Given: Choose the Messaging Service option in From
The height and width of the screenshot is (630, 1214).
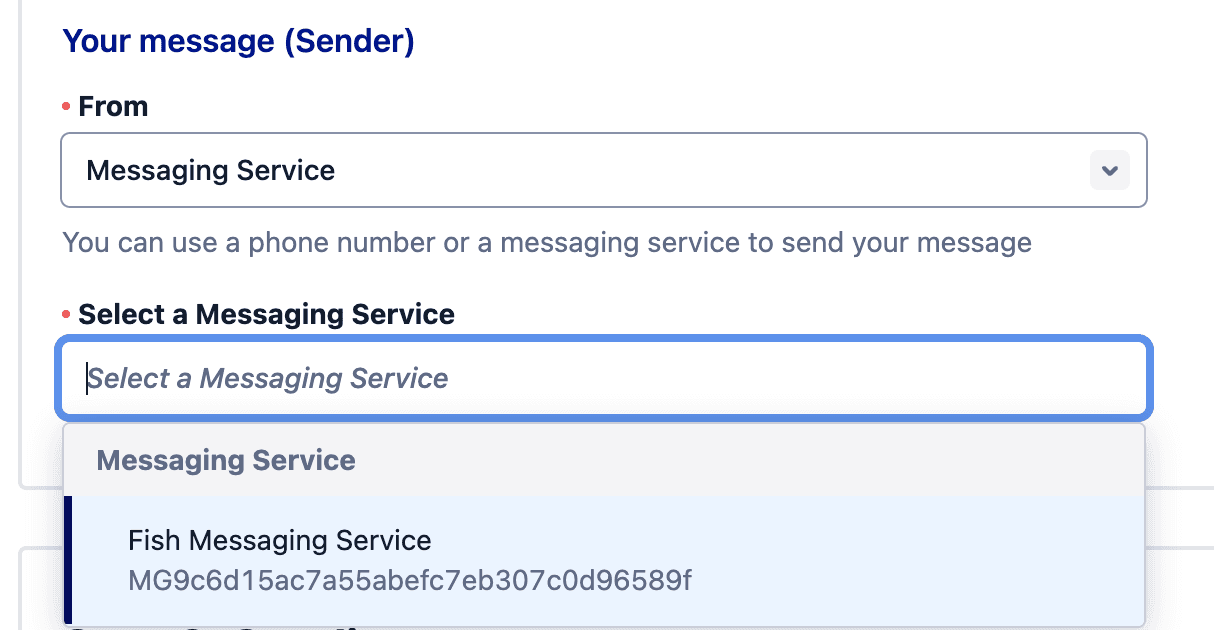Looking at the screenshot, I should pyautogui.click(x=210, y=170).
